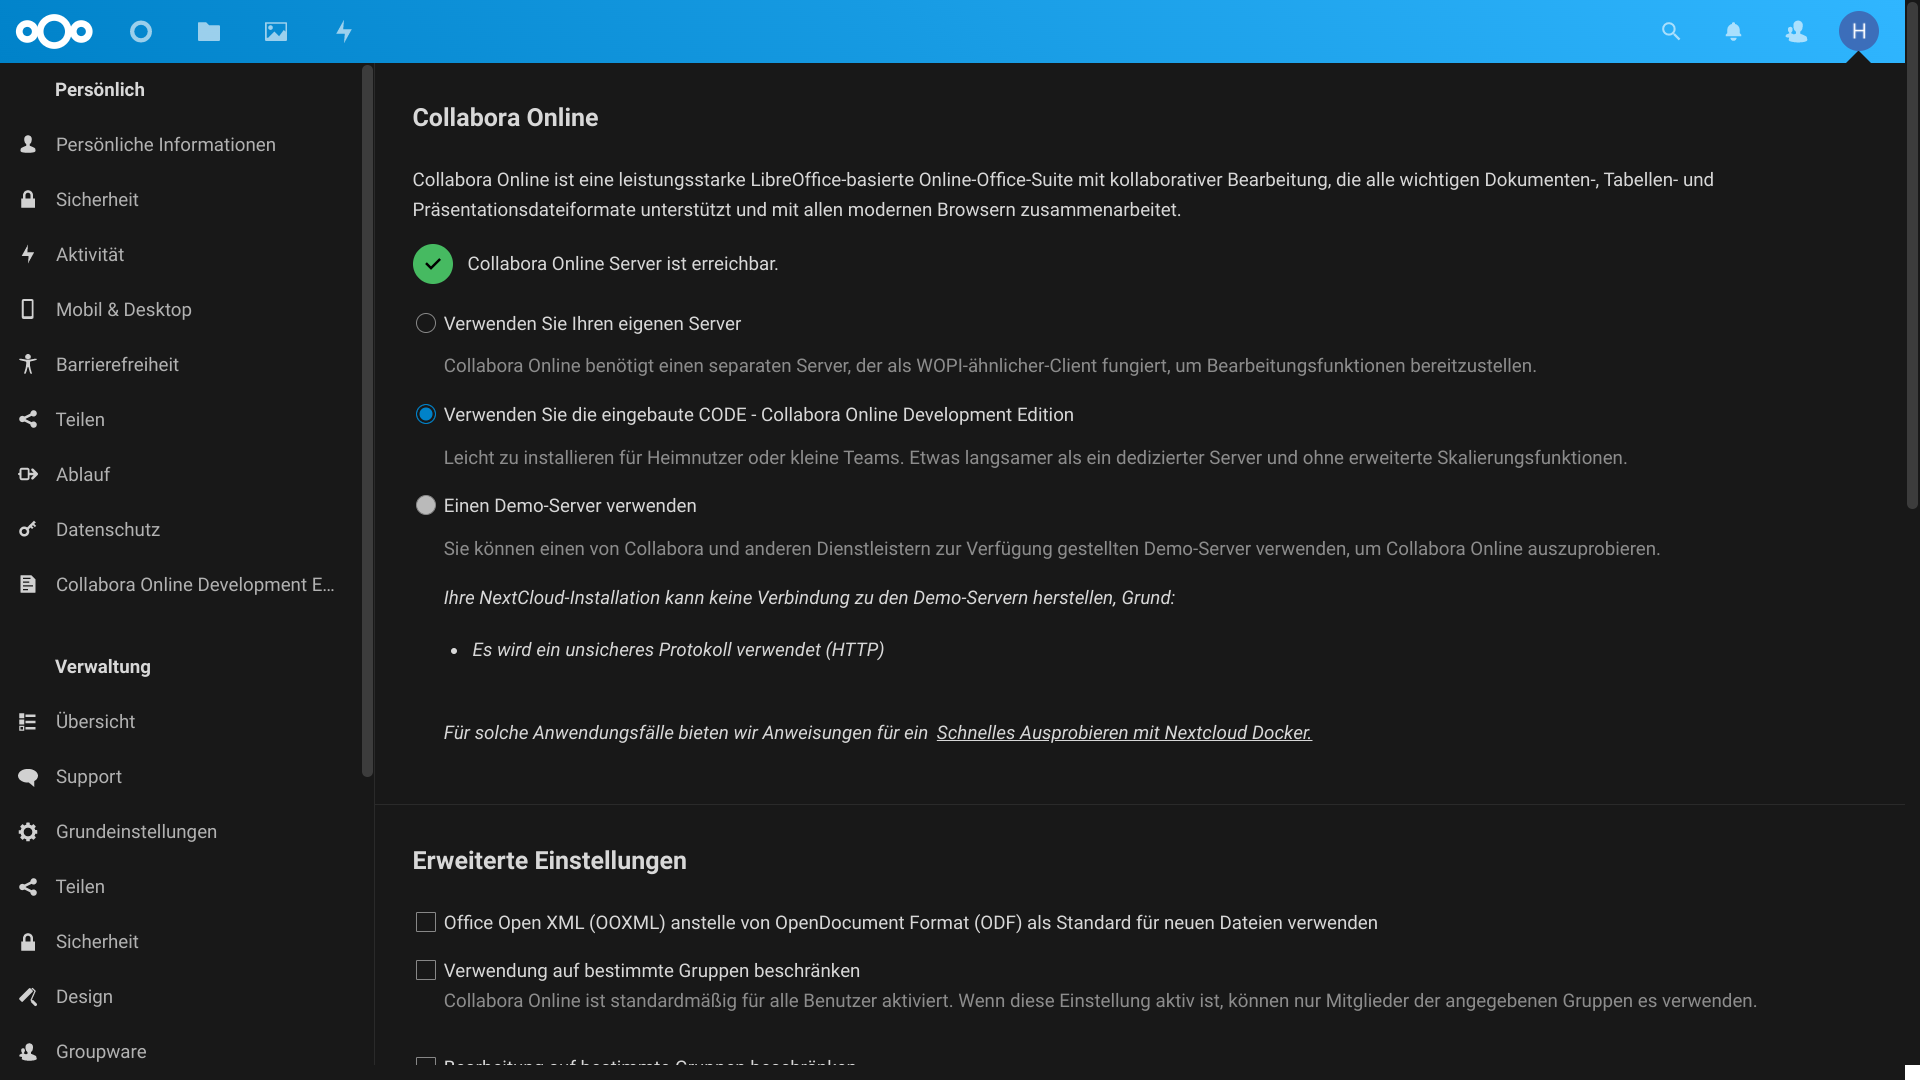Click the sidebar navigation scrollbar

coord(367,420)
